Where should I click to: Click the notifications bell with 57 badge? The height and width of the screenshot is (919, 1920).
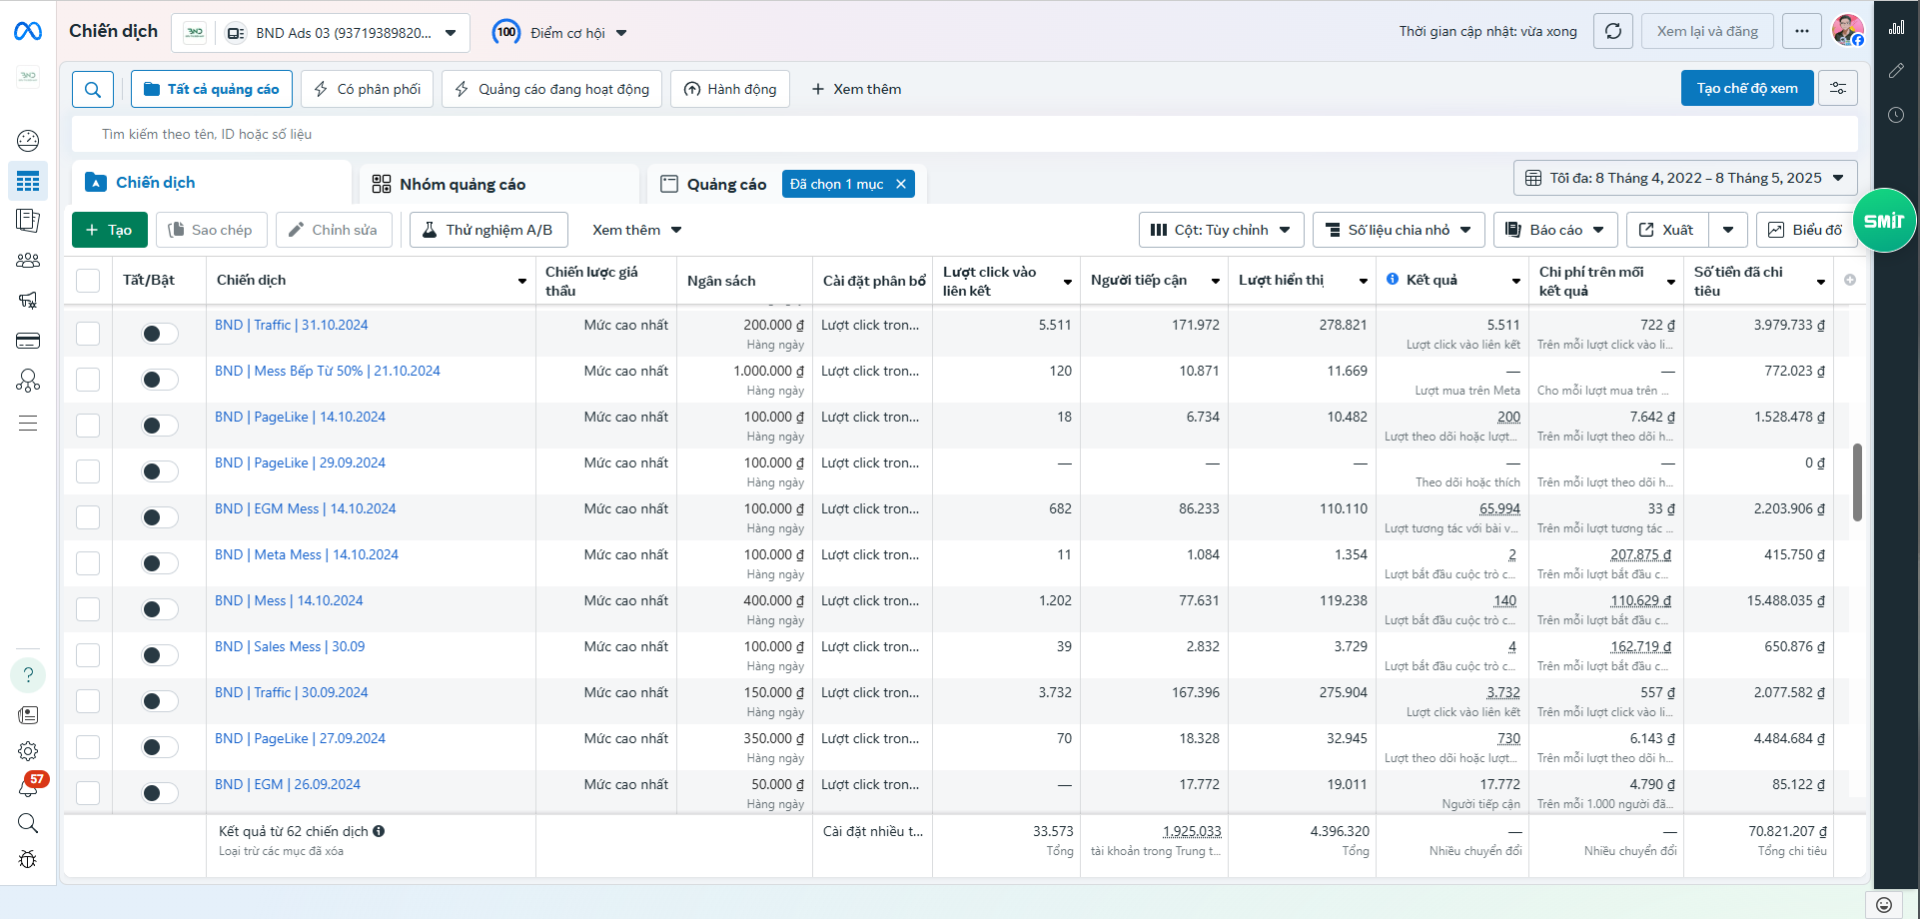28,787
